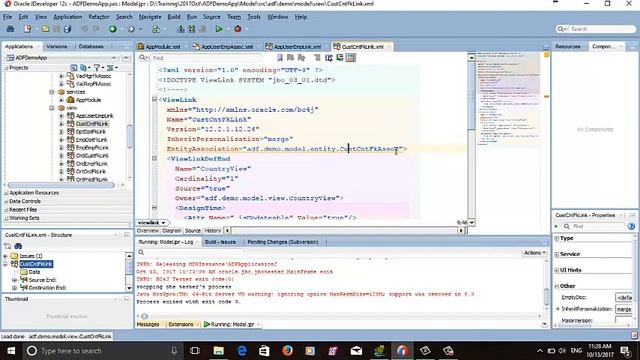The height and width of the screenshot is (360, 640).
Task: Switch to the AppModule.xml editor tab
Action: 163,47
